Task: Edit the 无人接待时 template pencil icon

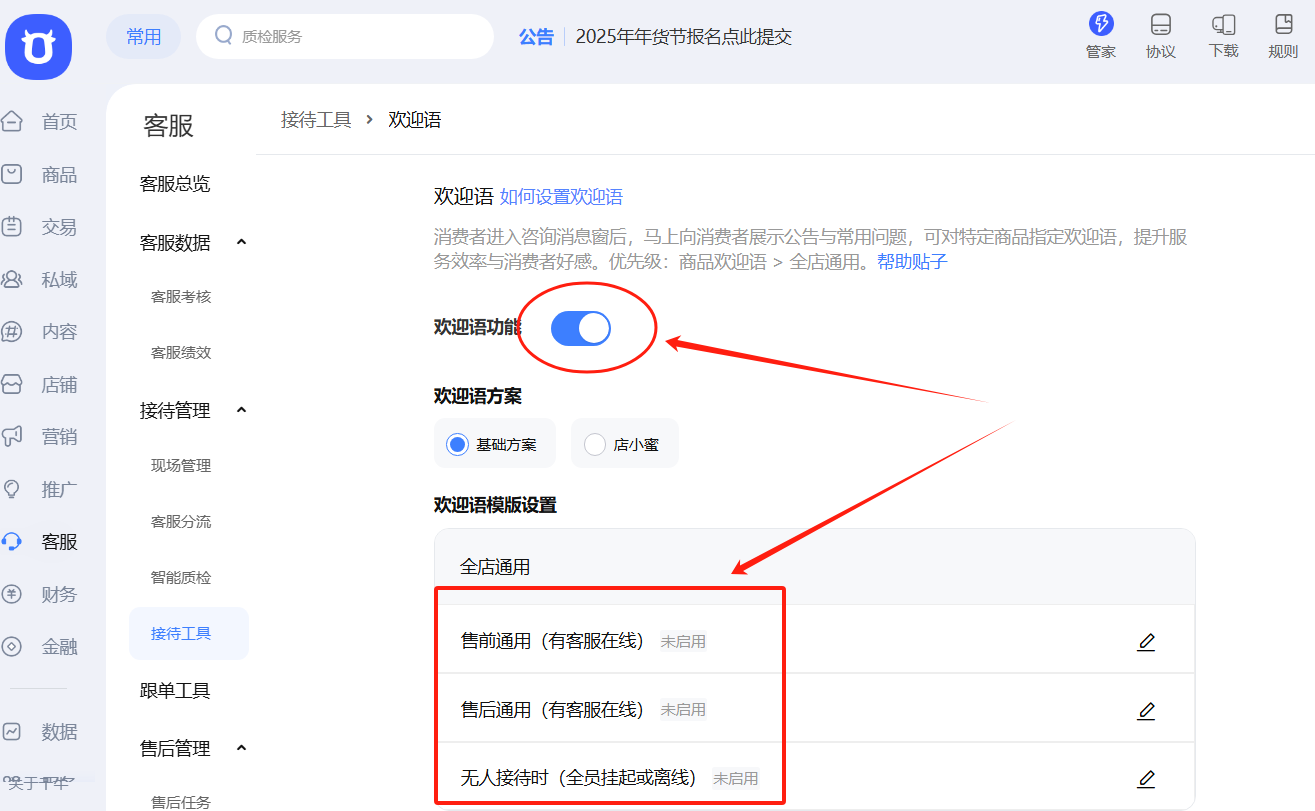Action: (1146, 778)
